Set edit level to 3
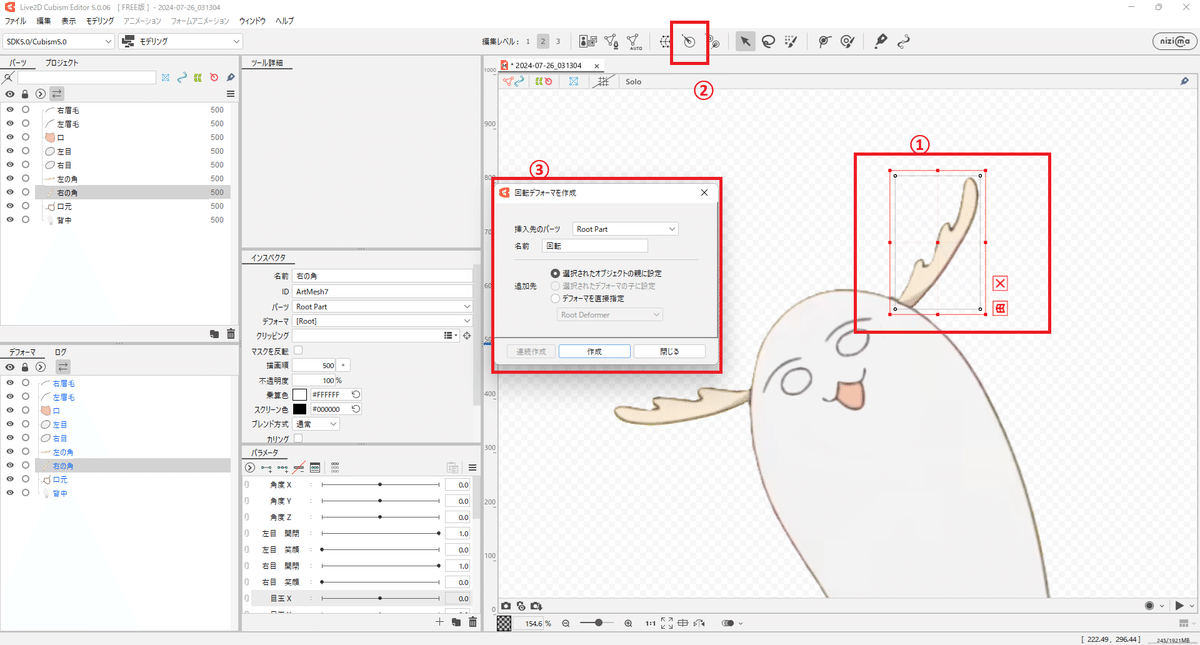 click(x=558, y=42)
